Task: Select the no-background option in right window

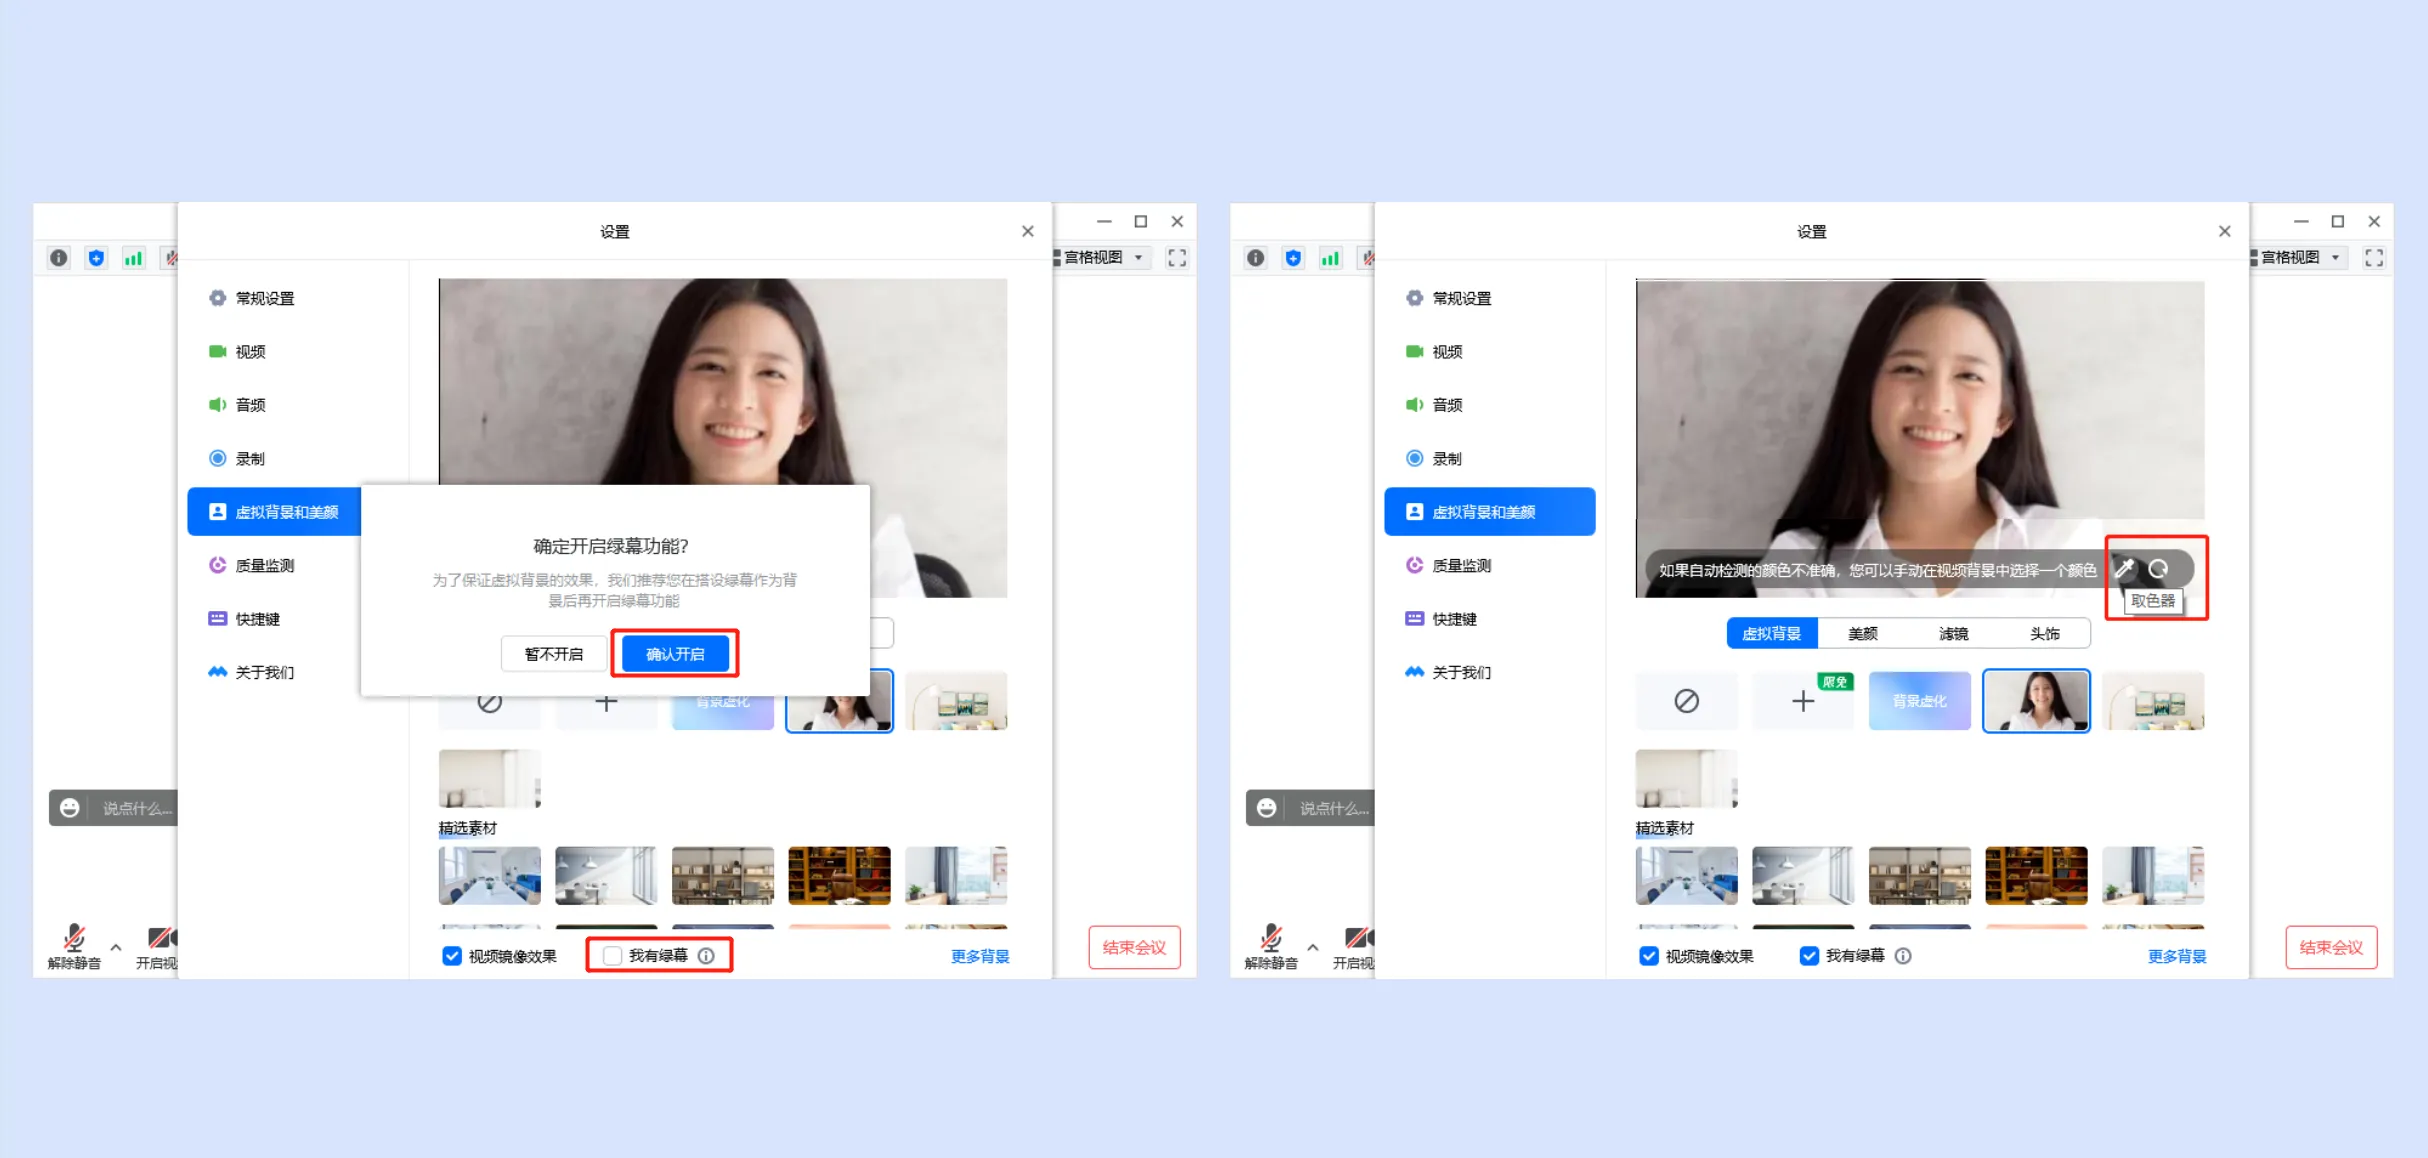Action: 1686,701
